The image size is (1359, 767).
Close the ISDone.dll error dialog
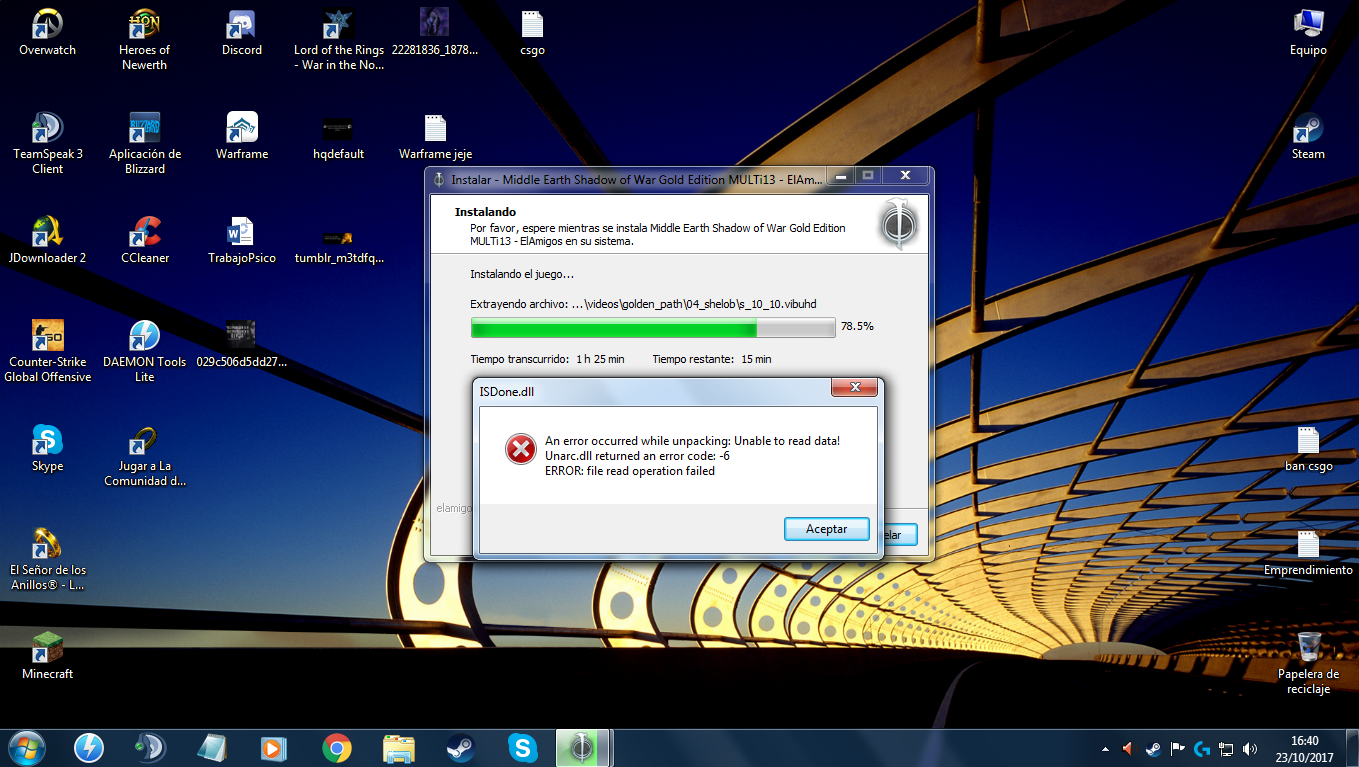(854, 388)
